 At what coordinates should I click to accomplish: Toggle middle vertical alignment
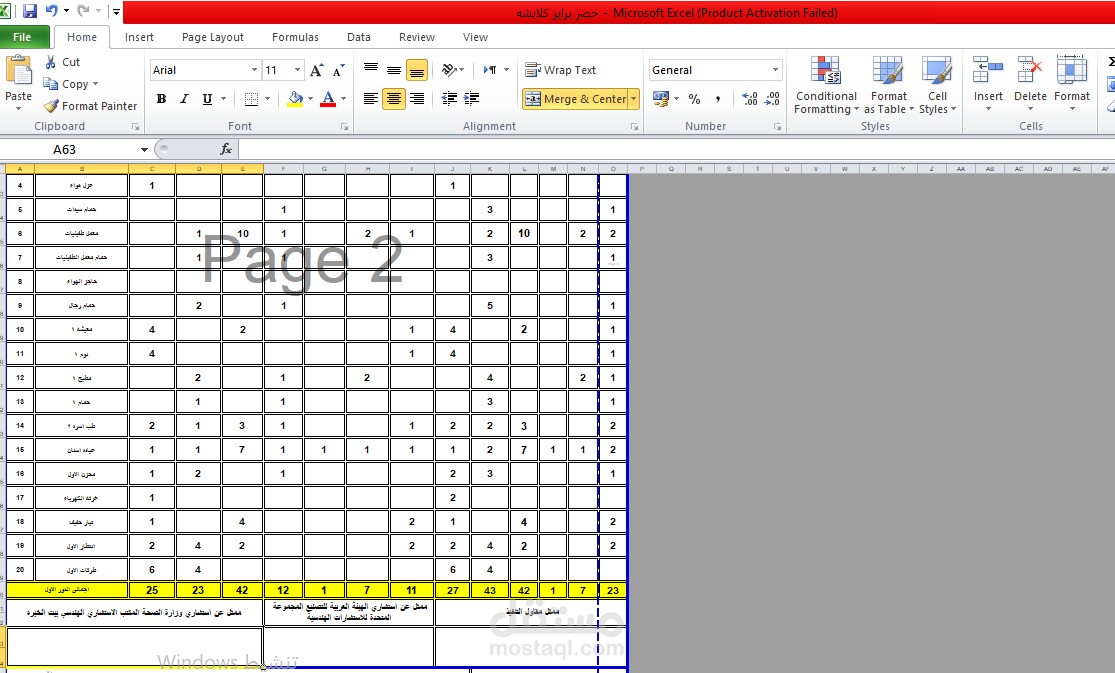394,70
